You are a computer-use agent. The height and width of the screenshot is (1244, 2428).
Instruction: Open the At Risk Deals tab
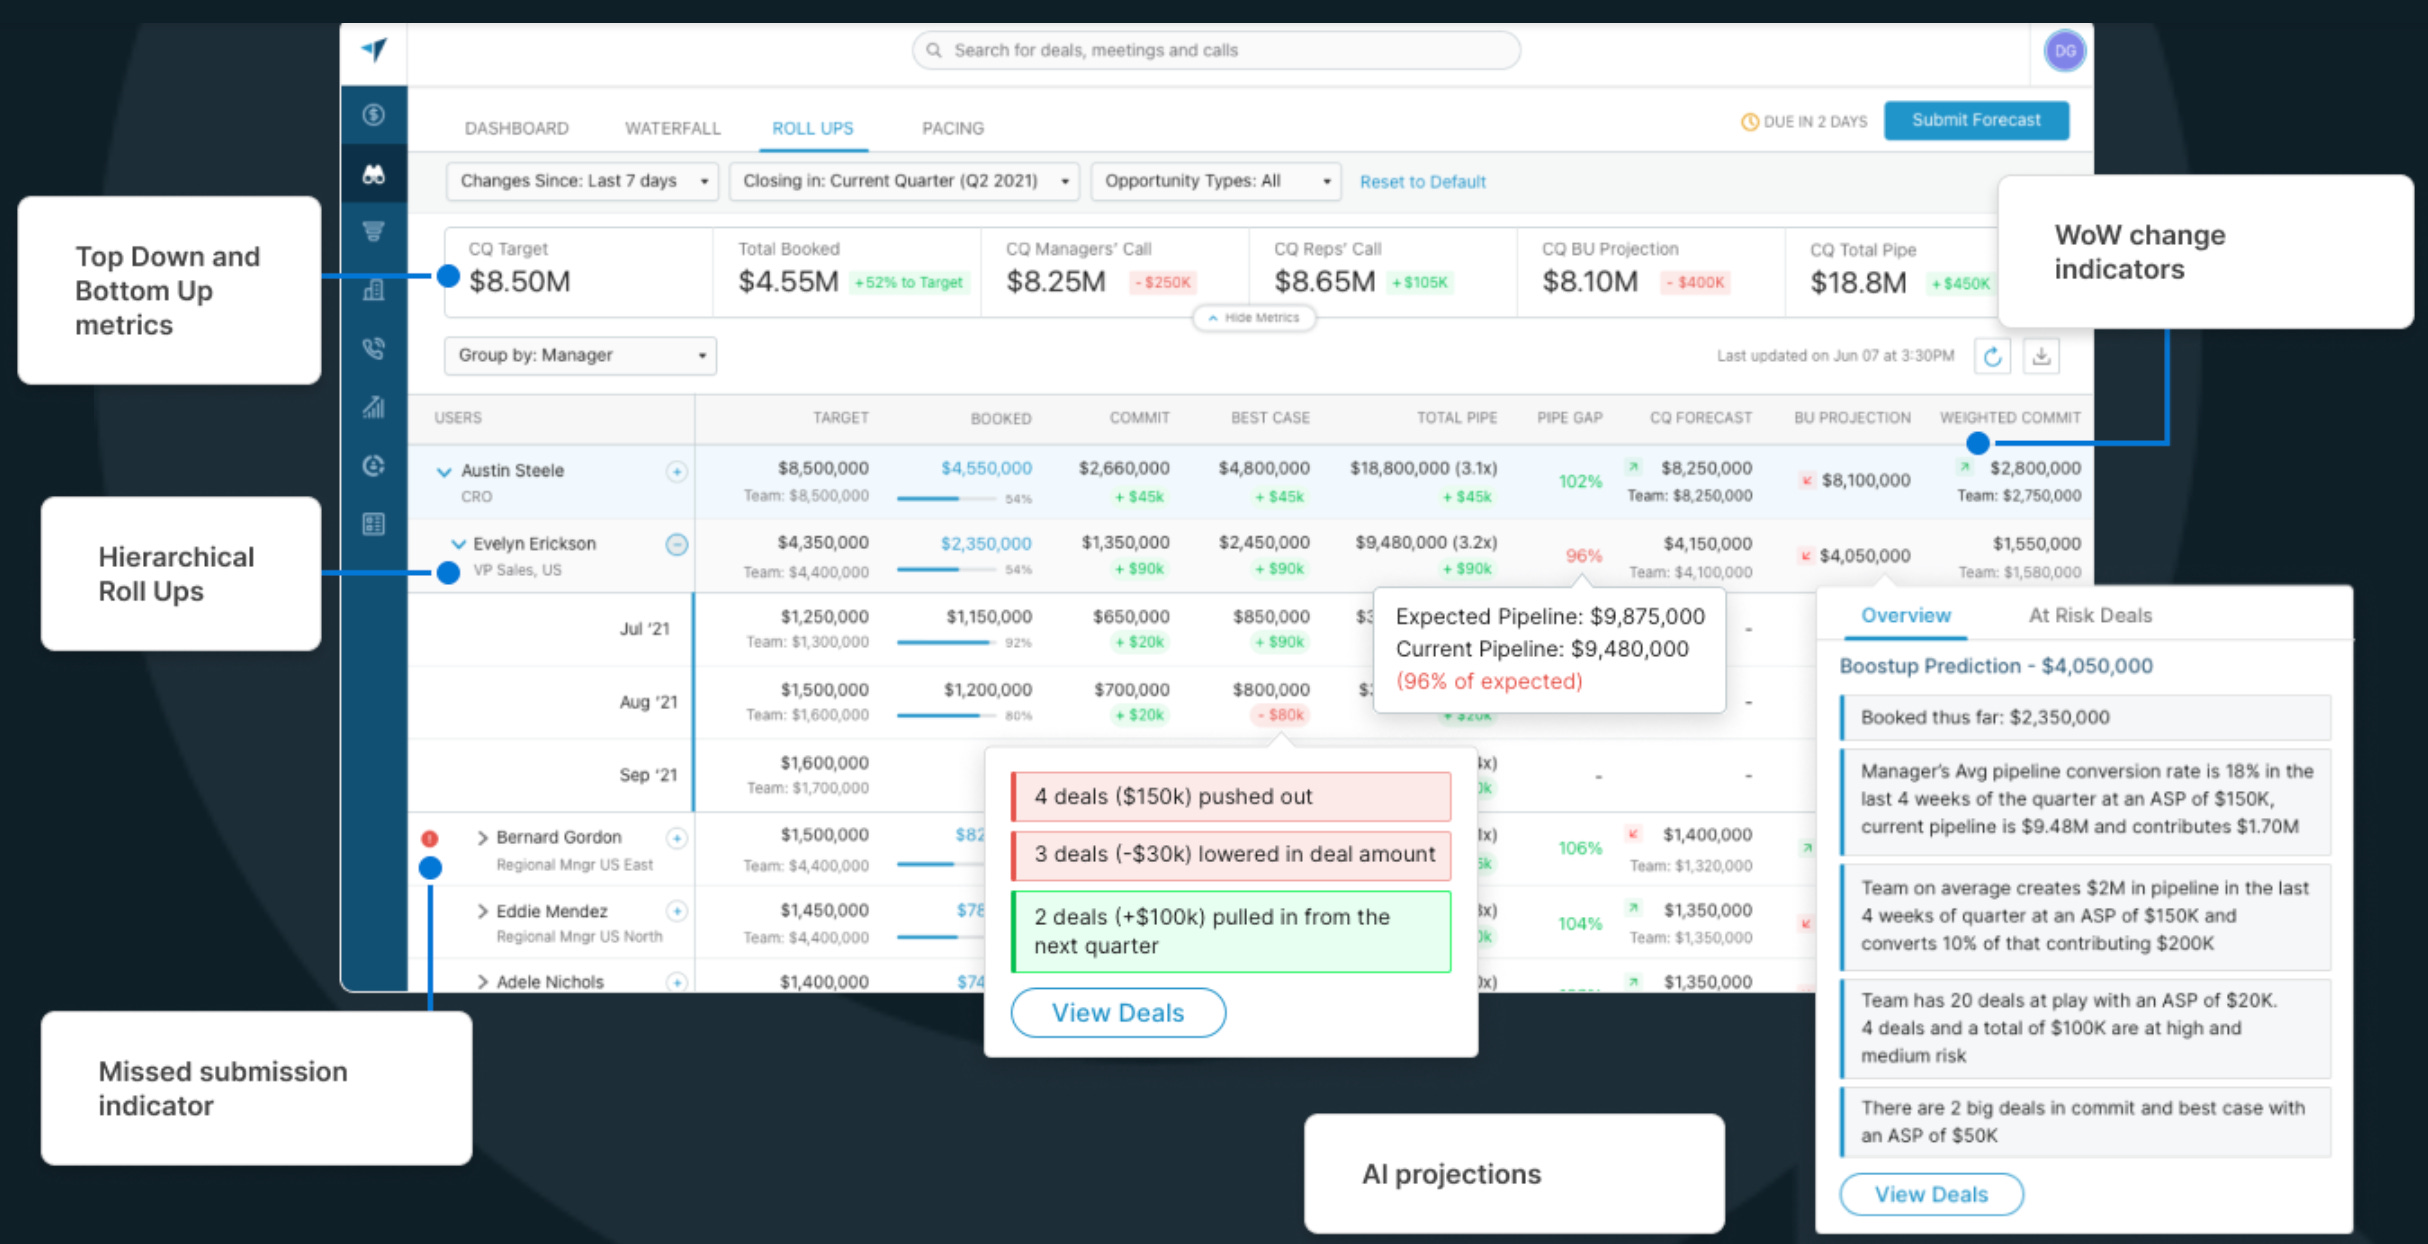pyautogui.click(x=2089, y=615)
